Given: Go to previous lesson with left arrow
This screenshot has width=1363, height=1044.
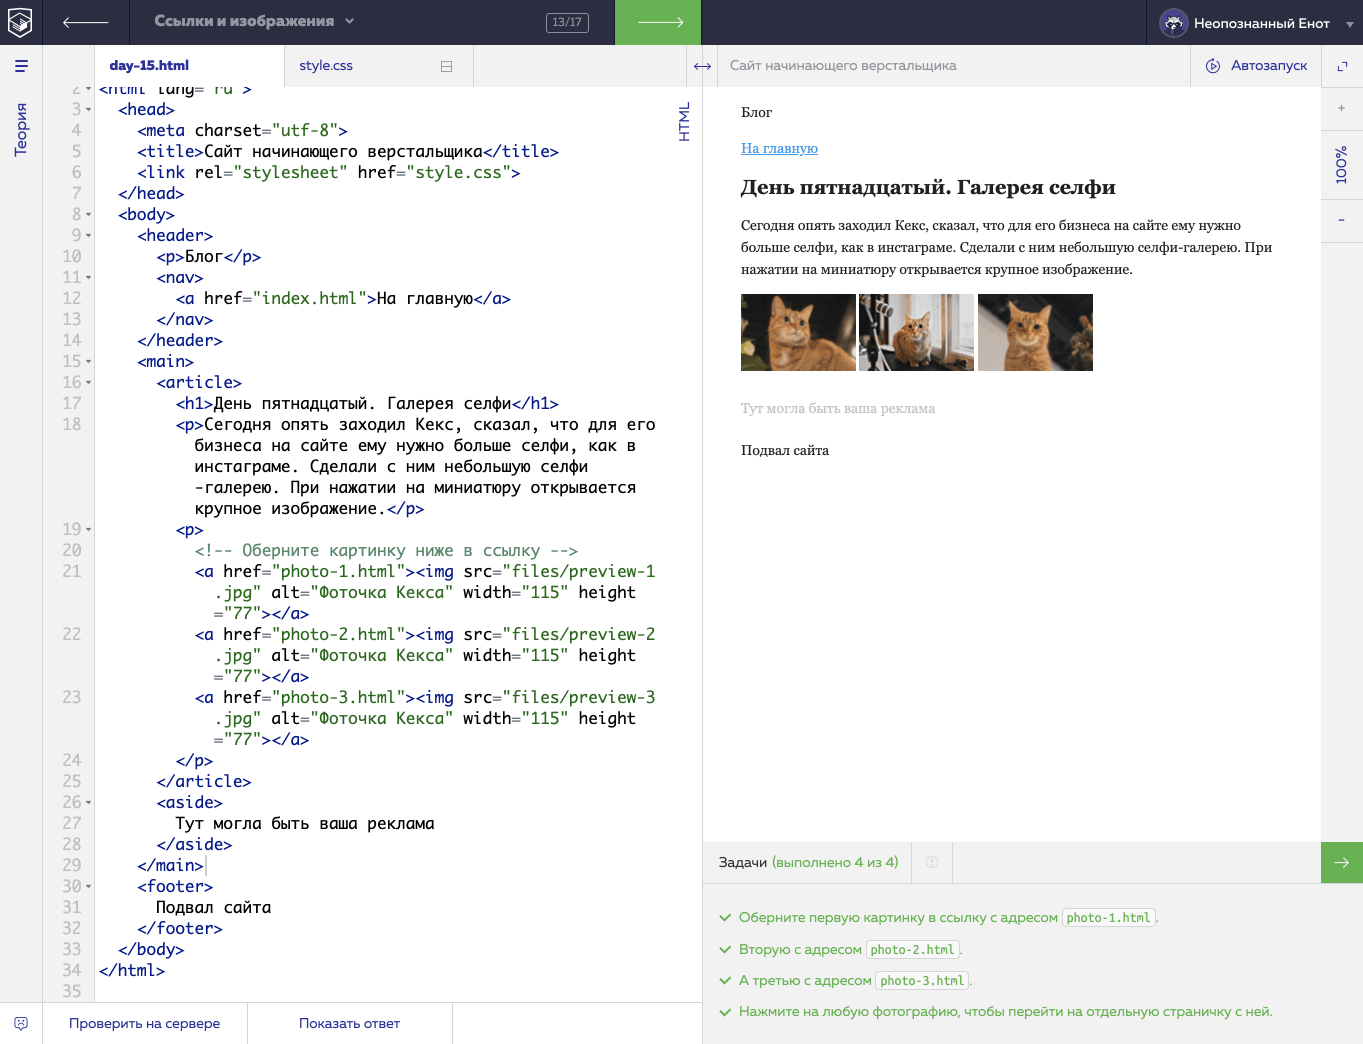Looking at the screenshot, I should tap(85, 22).
